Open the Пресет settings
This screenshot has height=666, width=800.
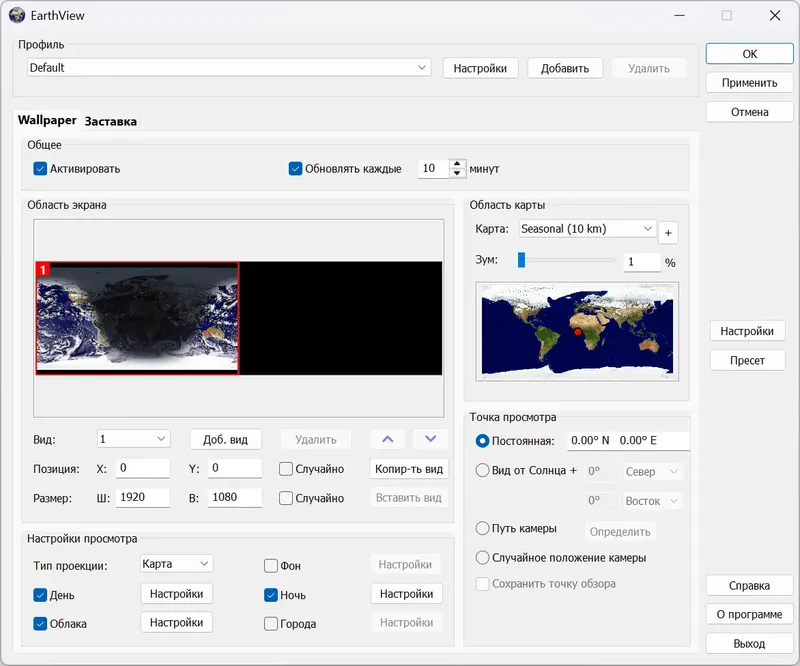(747, 359)
